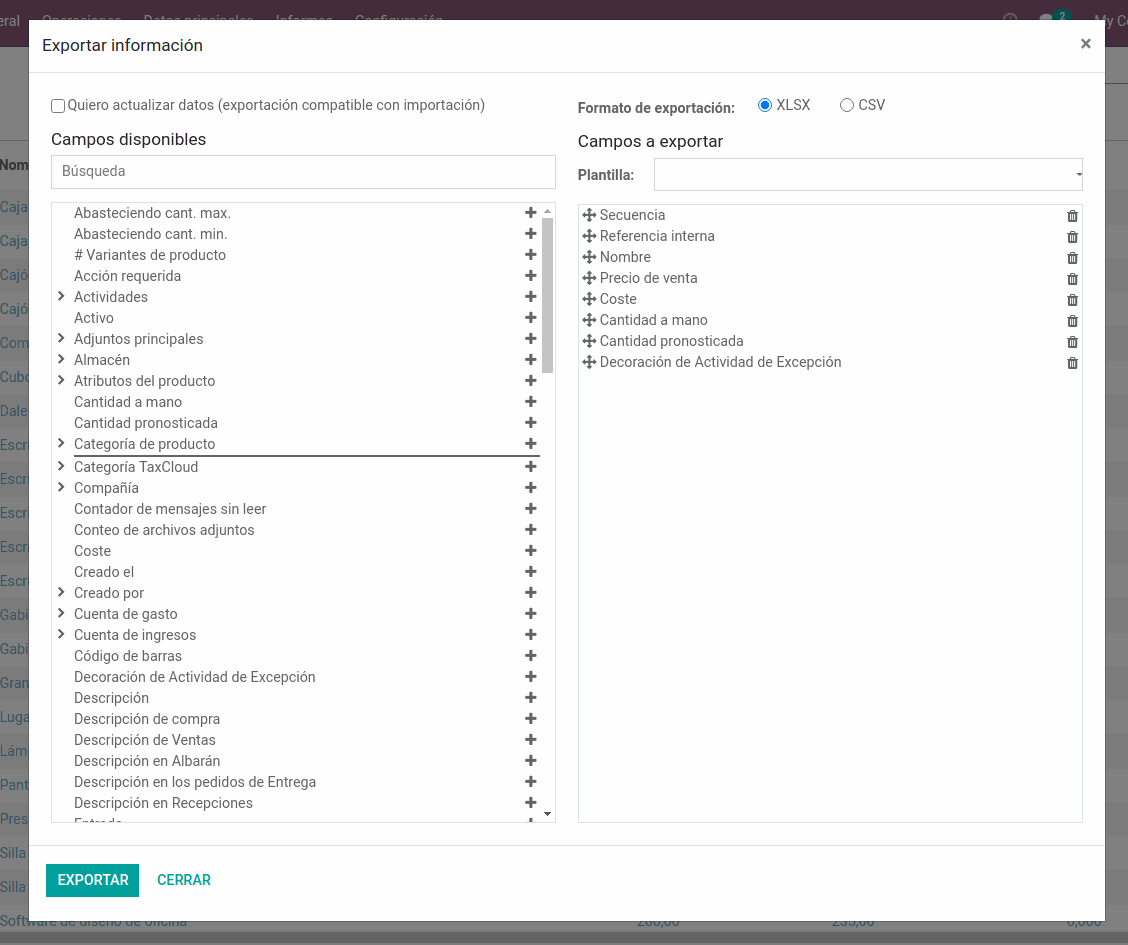The image size is (1128, 945).
Task: Select the XLSX export format
Action: 765,105
